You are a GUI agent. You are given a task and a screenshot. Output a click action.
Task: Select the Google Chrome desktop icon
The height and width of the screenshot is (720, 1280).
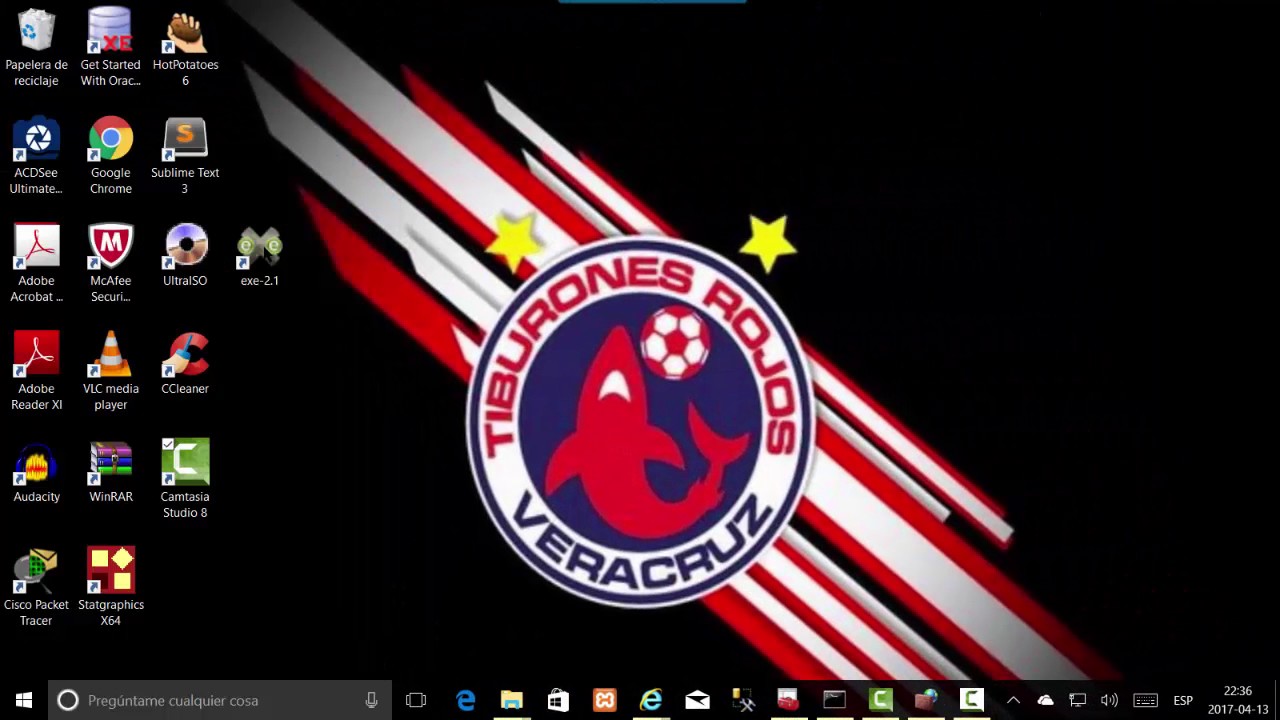pyautogui.click(x=110, y=155)
